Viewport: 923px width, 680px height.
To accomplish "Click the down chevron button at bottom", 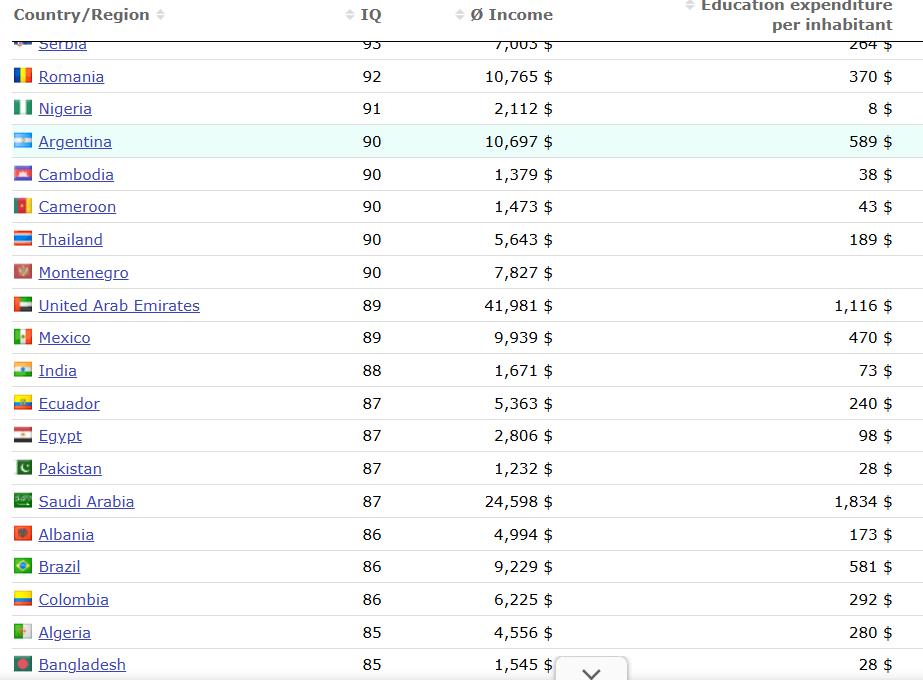I will [x=591, y=670].
